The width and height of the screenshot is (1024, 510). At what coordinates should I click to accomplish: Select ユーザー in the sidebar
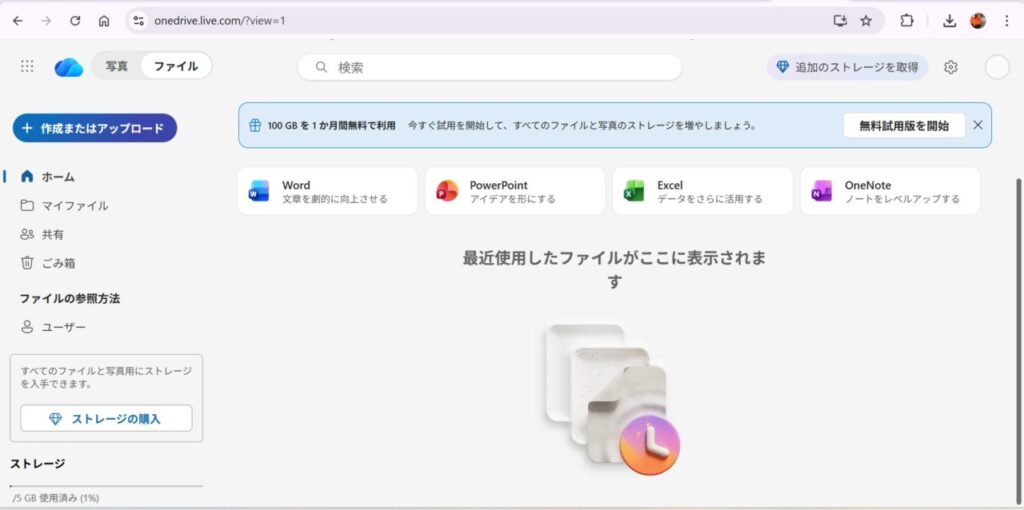coord(63,327)
